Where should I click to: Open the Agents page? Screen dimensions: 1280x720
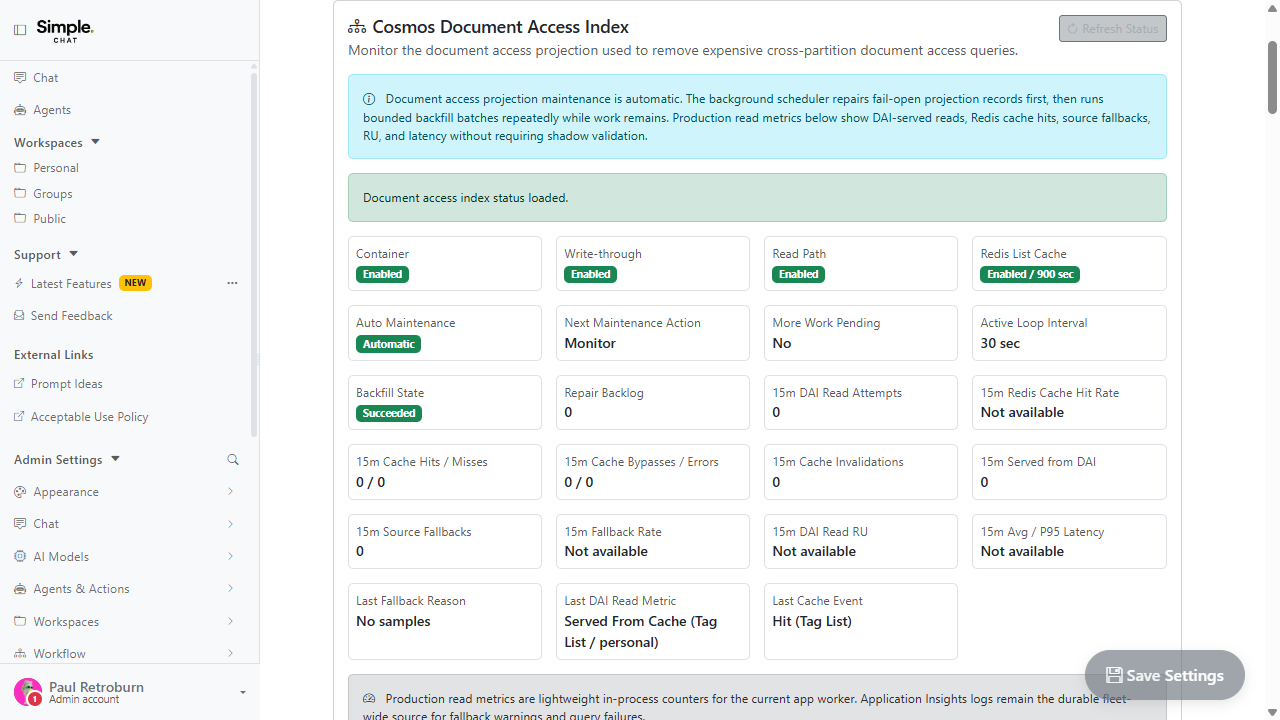click(52, 110)
